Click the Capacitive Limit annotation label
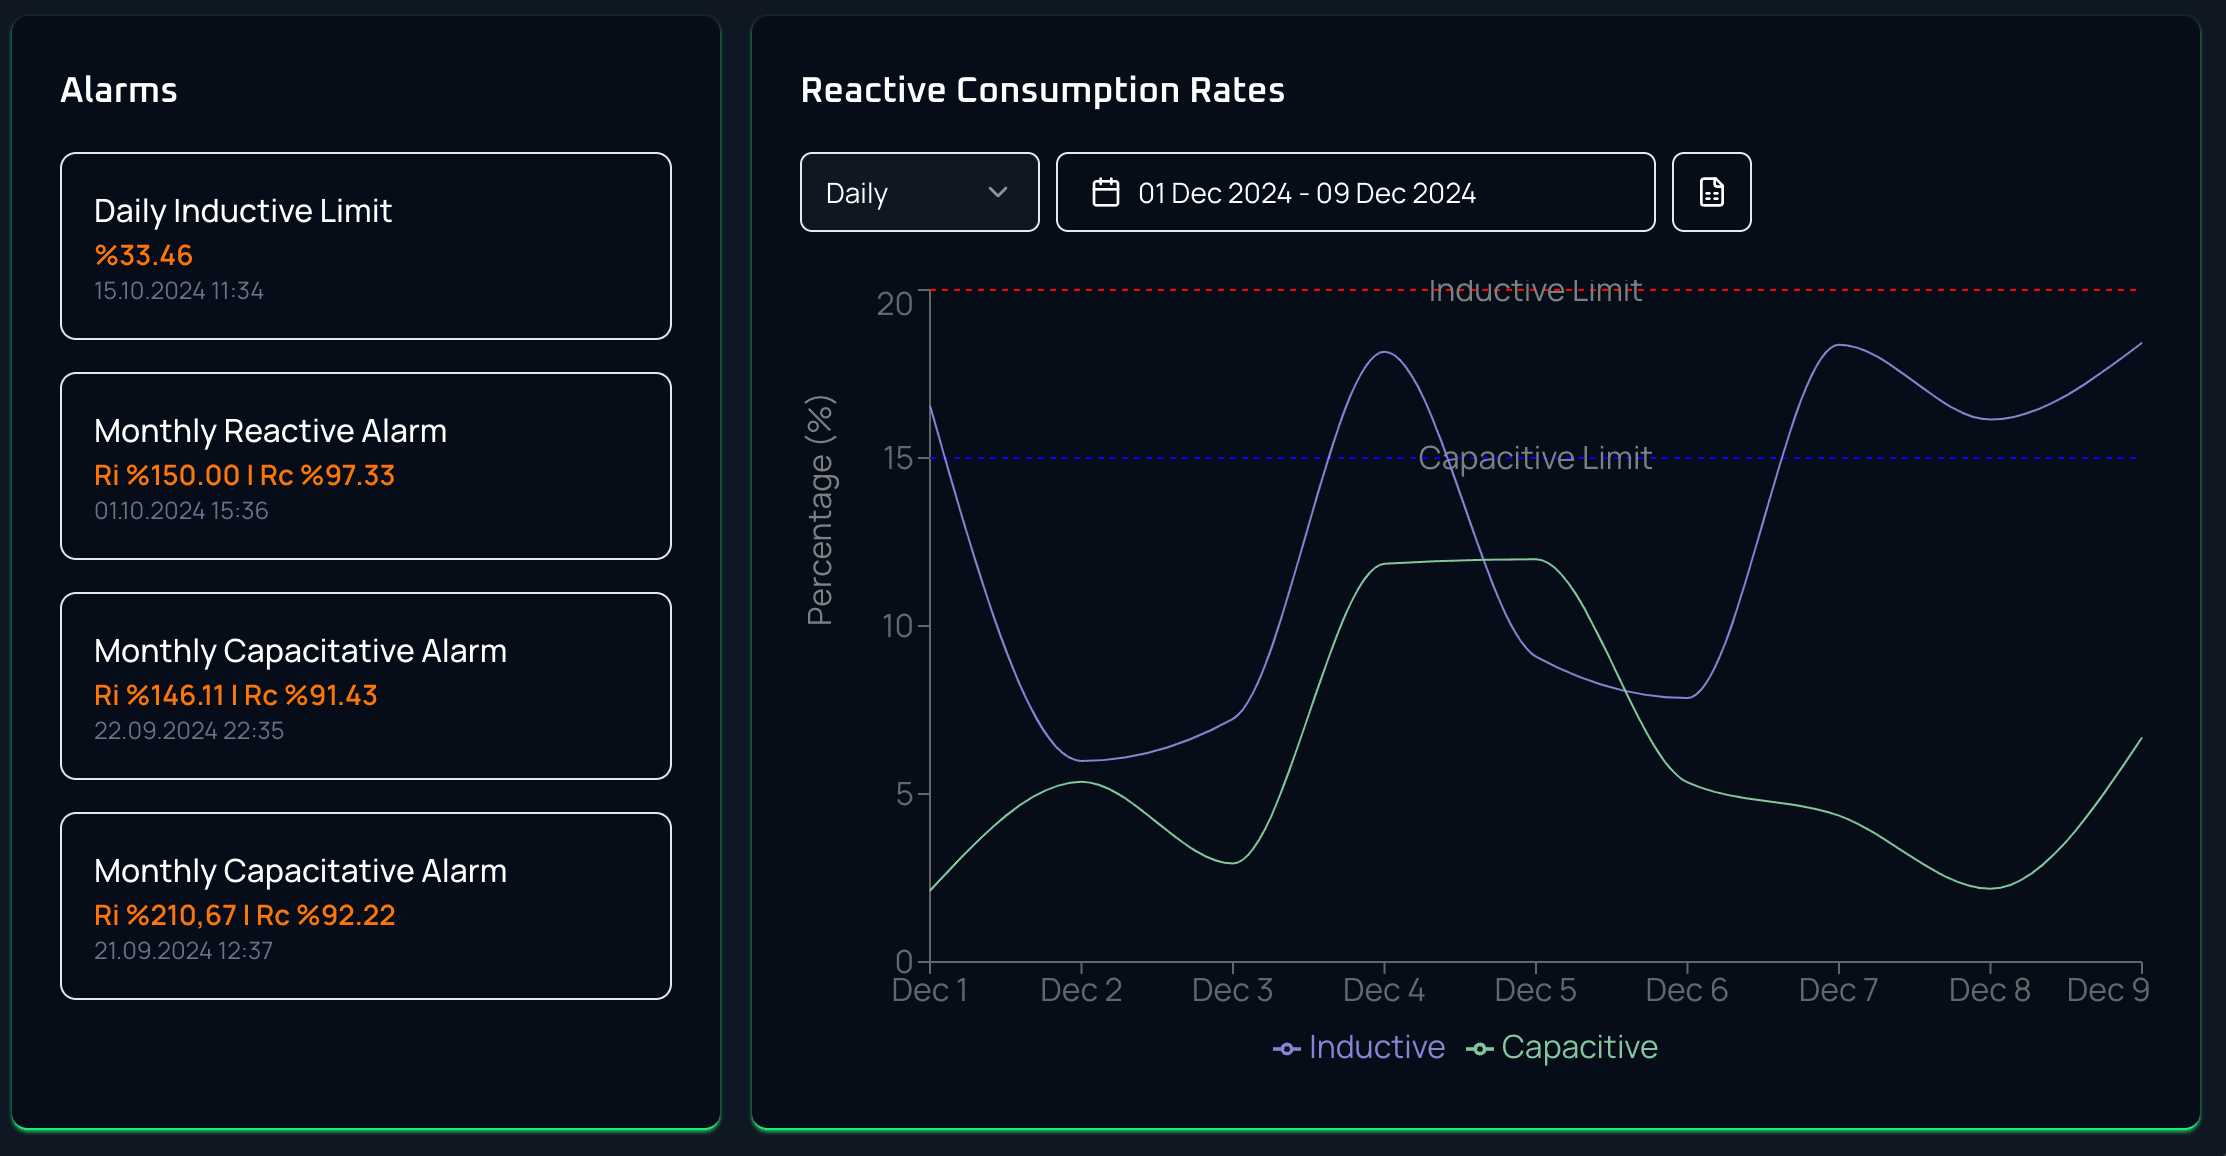Screen dimensions: 2226x1156 coord(1535,458)
